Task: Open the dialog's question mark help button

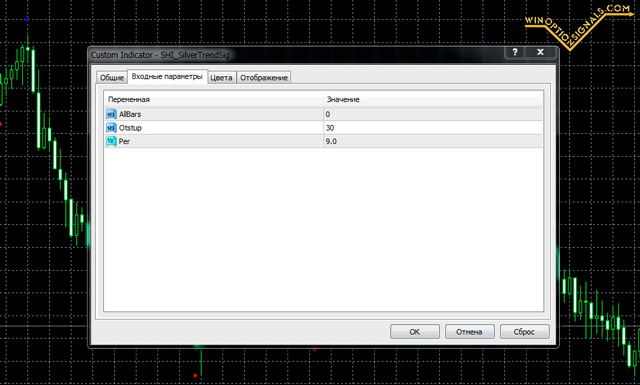Action: tap(515, 52)
